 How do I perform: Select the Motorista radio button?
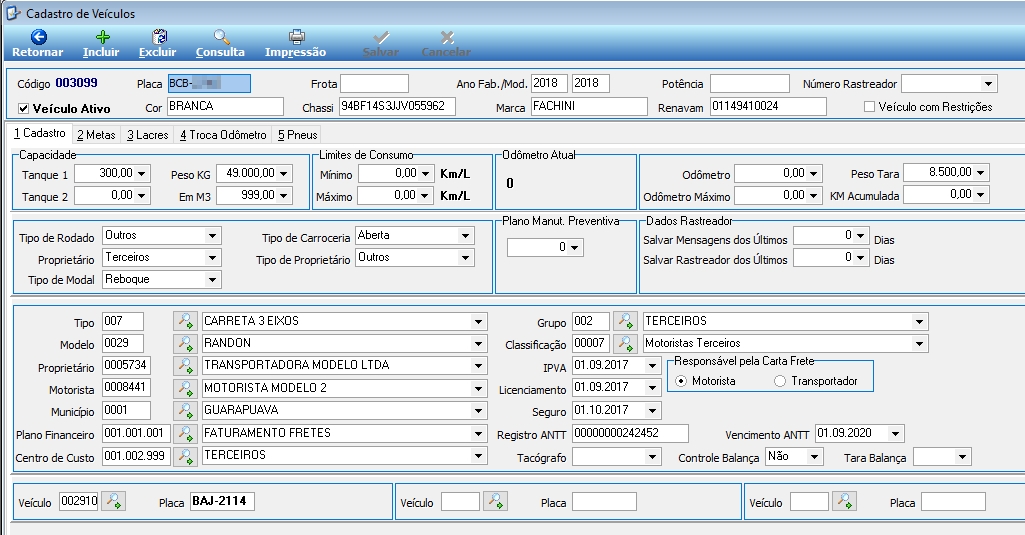pyautogui.click(x=681, y=381)
